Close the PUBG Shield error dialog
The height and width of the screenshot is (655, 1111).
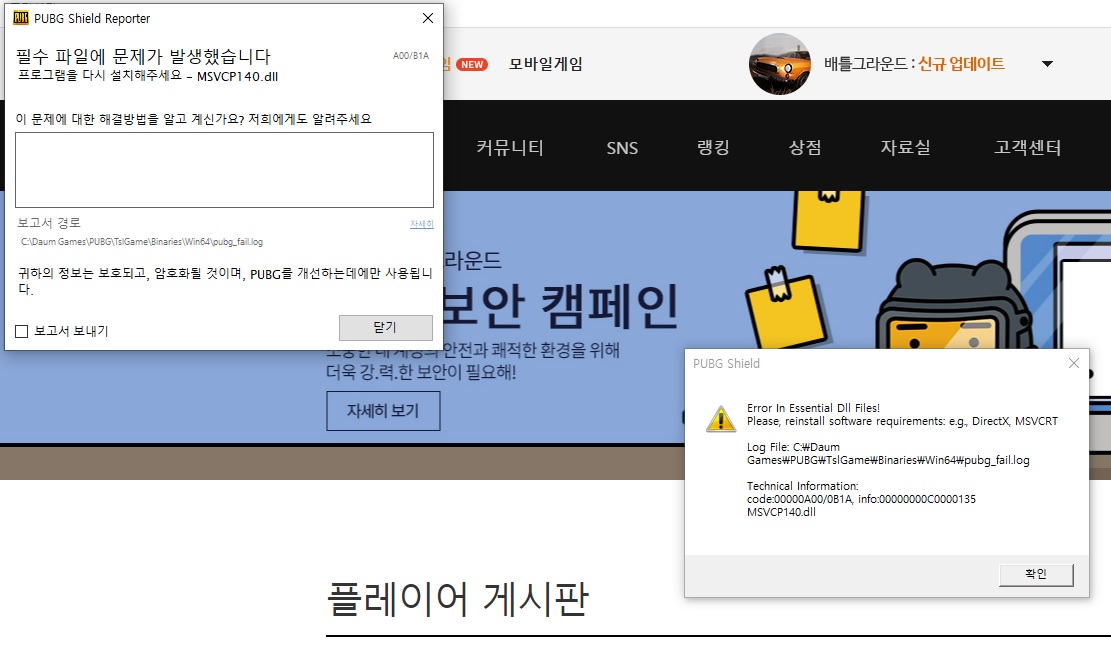click(x=1073, y=363)
